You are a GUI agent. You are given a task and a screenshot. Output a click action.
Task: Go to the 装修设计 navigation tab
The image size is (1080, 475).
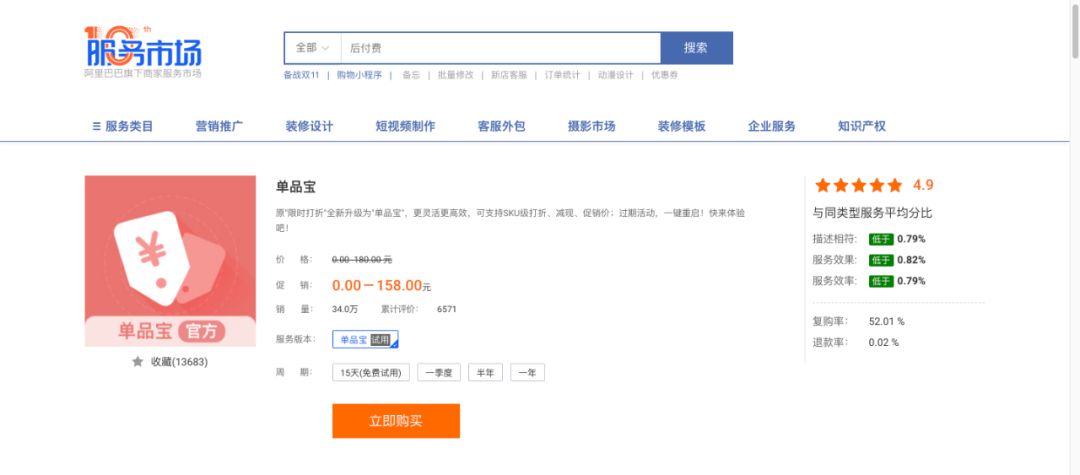point(309,126)
